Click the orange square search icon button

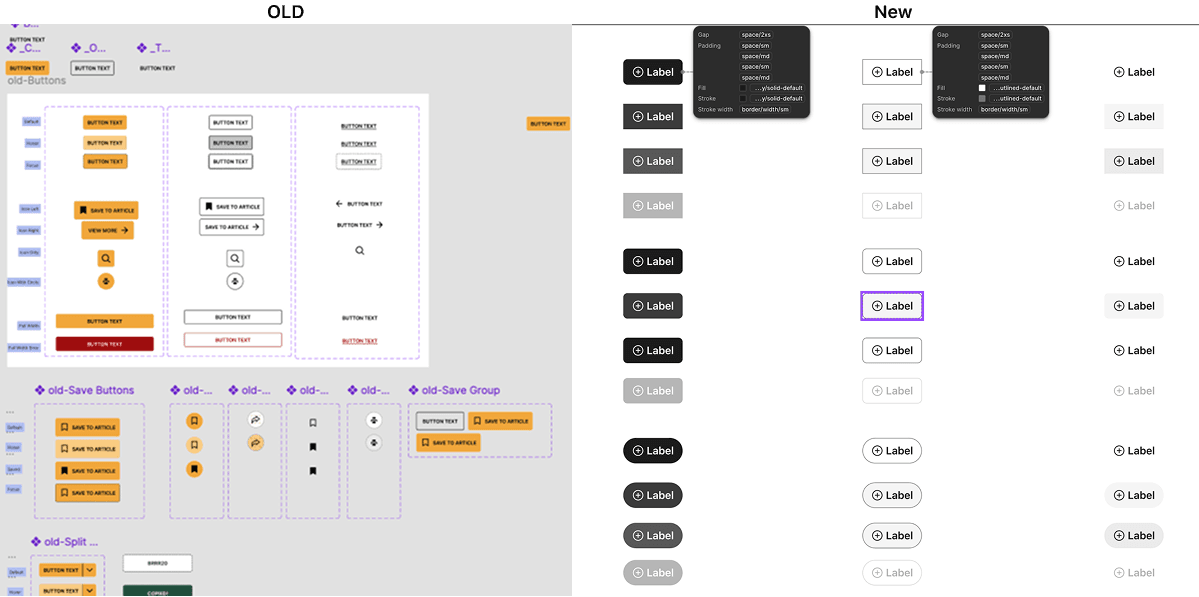(x=105, y=258)
